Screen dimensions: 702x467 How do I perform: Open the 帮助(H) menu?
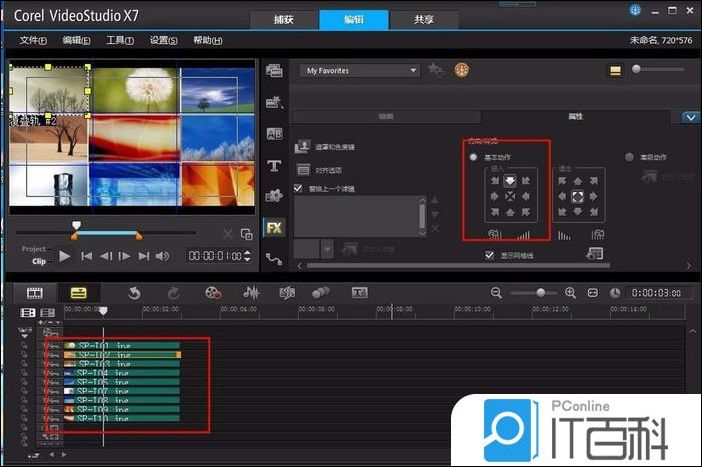(x=208, y=40)
